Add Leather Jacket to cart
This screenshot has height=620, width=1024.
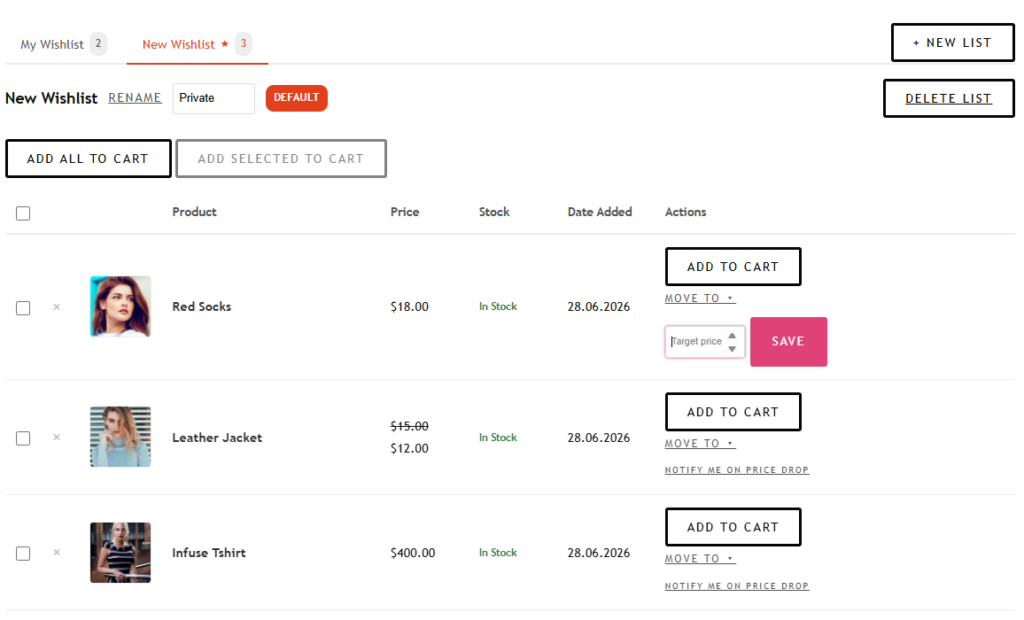pyautogui.click(x=733, y=412)
